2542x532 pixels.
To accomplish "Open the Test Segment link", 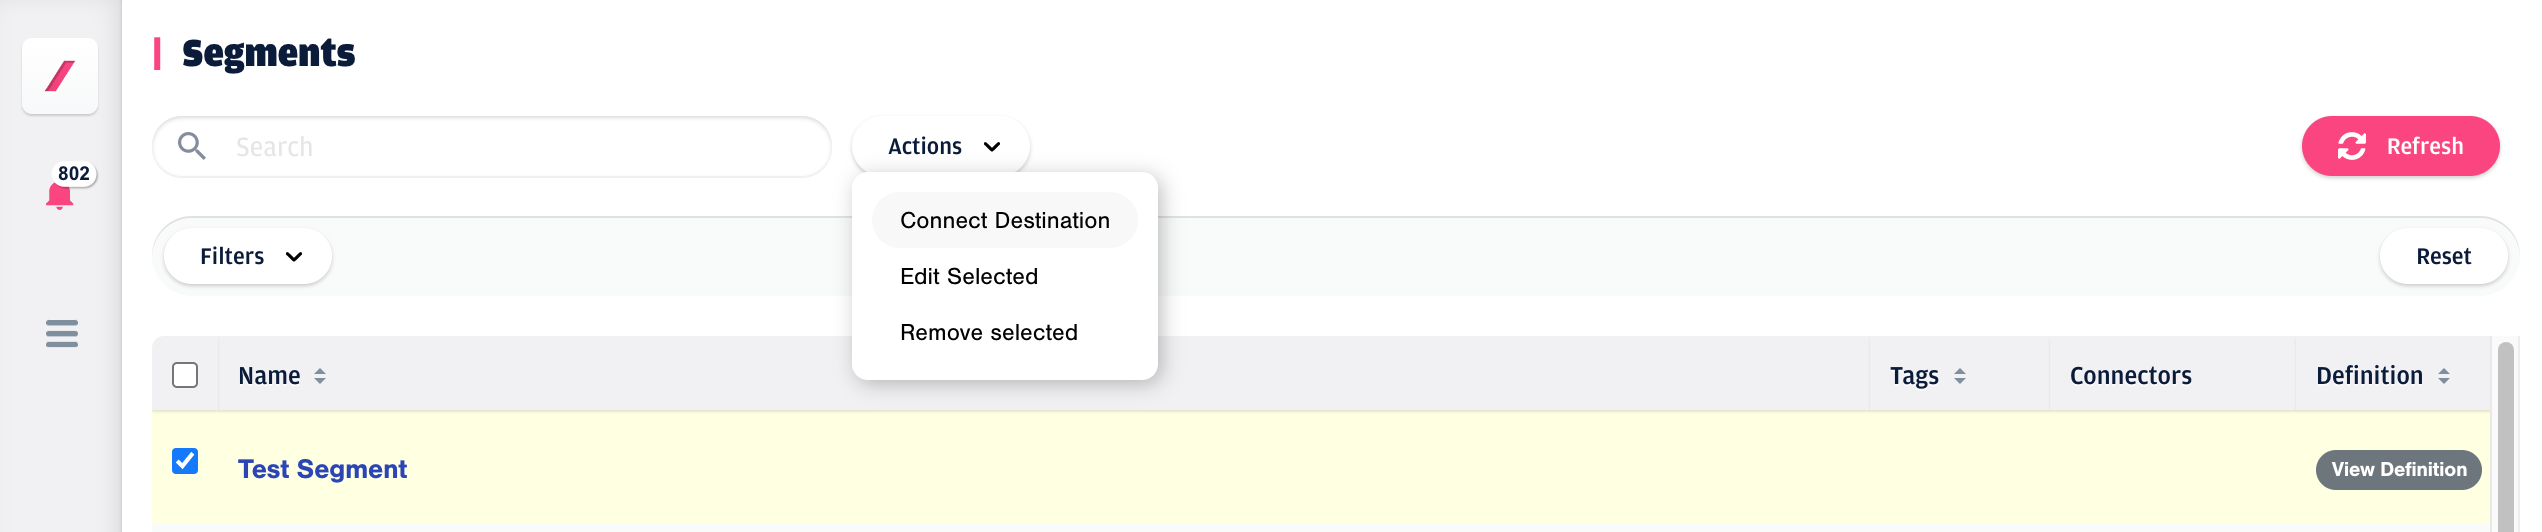I will 322,469.
